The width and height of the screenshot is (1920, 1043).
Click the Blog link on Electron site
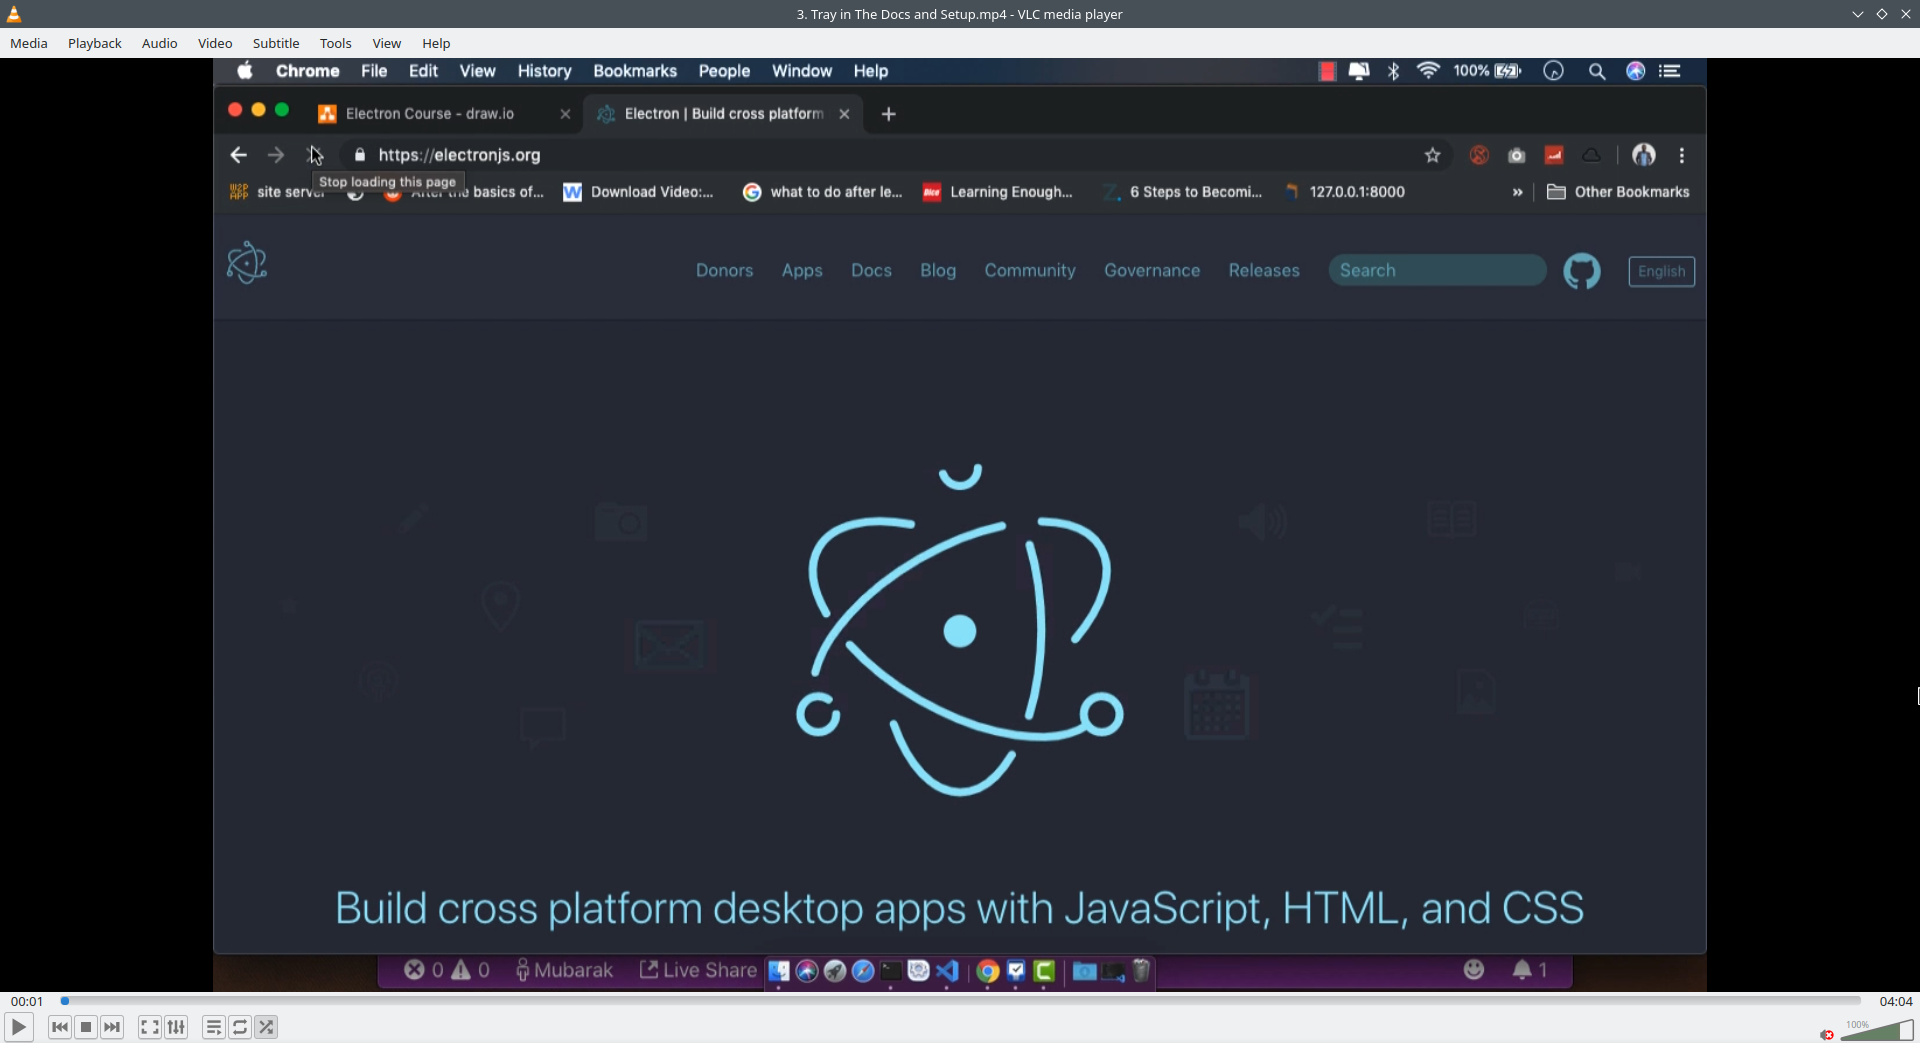938,271
